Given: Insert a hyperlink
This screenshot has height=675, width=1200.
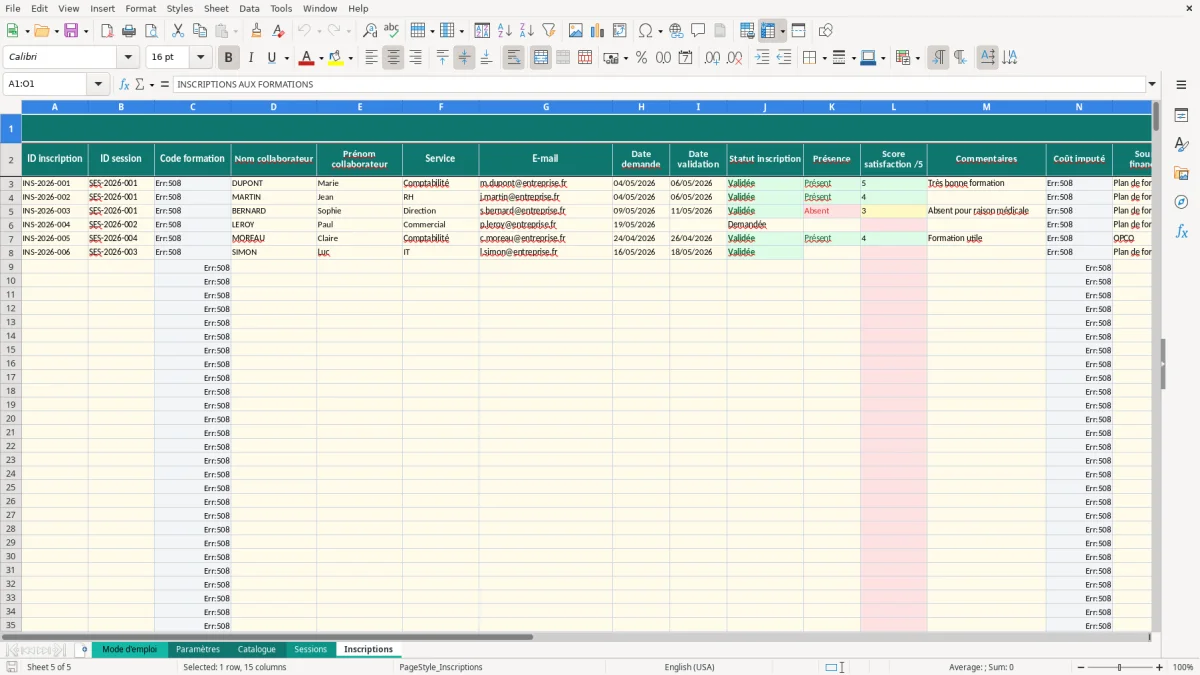Looking at the screenshot, I should coord(676,31).
